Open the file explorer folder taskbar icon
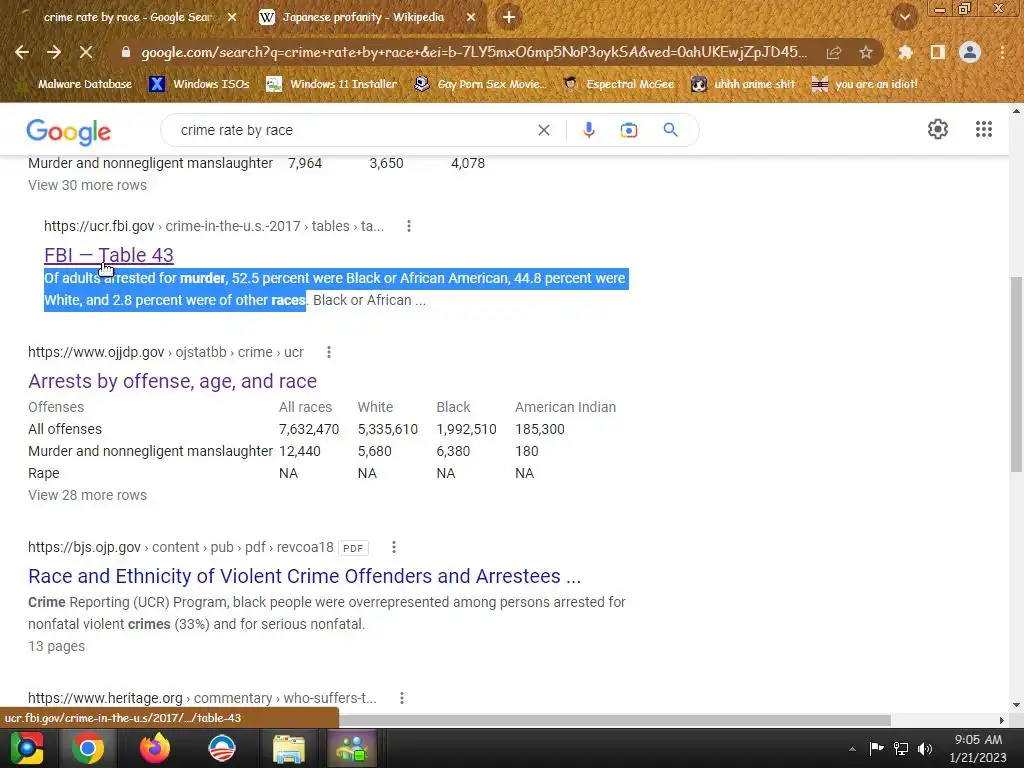Screen dimensions: 1024x768 288,749
